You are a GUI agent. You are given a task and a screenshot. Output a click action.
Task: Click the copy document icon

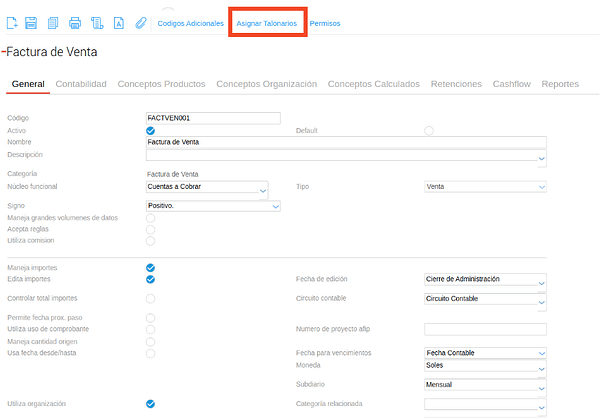[54, 22]
